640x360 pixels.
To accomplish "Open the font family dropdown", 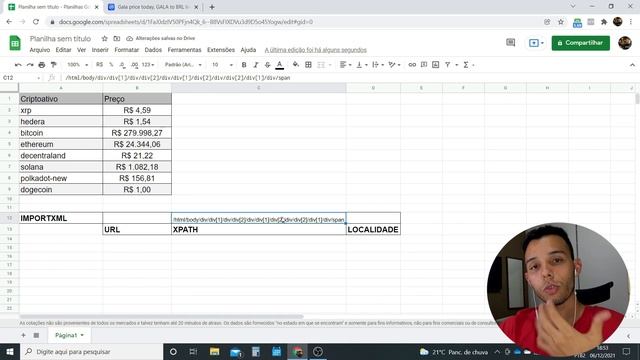I will pyautogui.click(x=183, y=65).
